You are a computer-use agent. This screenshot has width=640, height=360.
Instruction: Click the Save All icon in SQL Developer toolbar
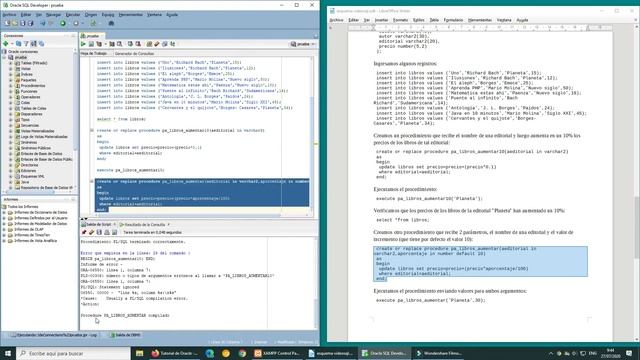pos(30,23)
